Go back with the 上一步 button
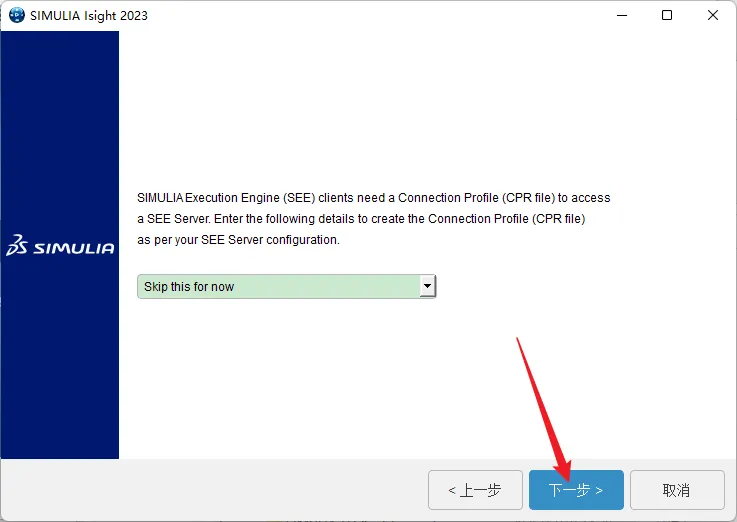The height and width of the screenshot is (522, 737). (475, 490)
